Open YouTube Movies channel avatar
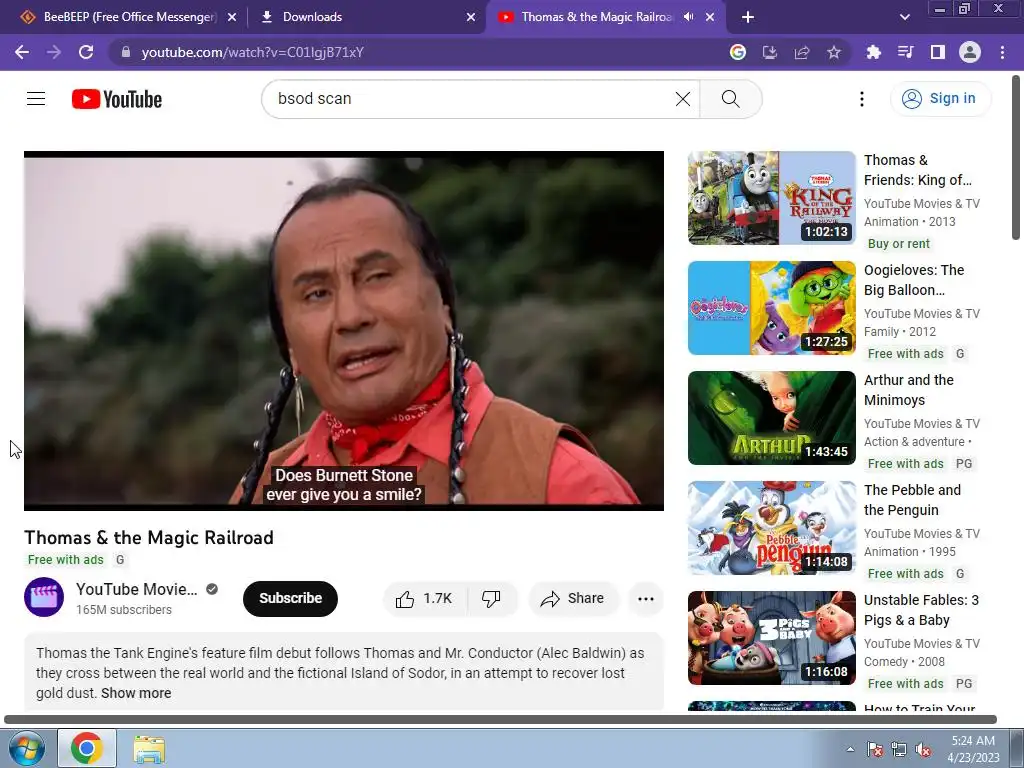This screenshot has height=768, width=1024. [44, 598]
